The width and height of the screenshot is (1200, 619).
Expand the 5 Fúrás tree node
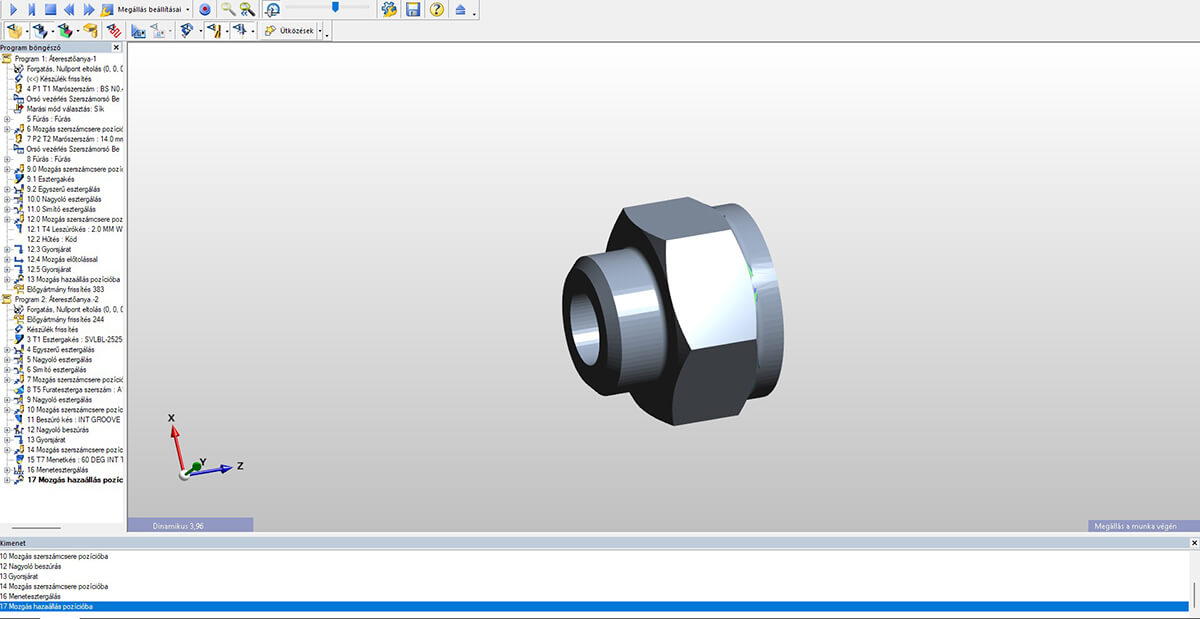click(7, 119)
